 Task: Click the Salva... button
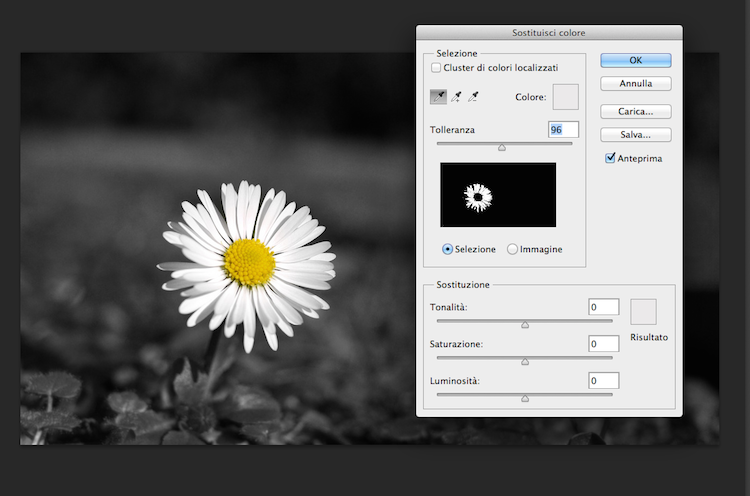pyautogui.click(x=636, y=134)
